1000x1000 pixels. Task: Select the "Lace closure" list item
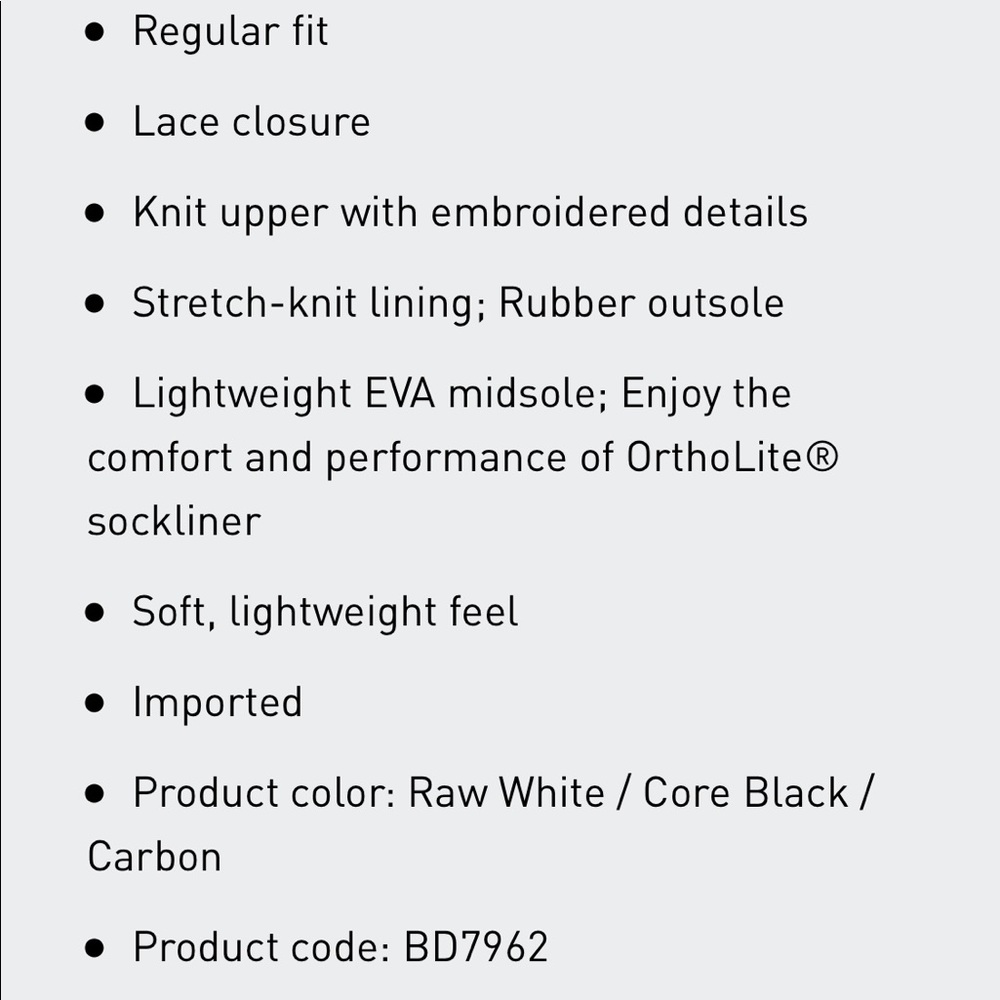[251, 122]
